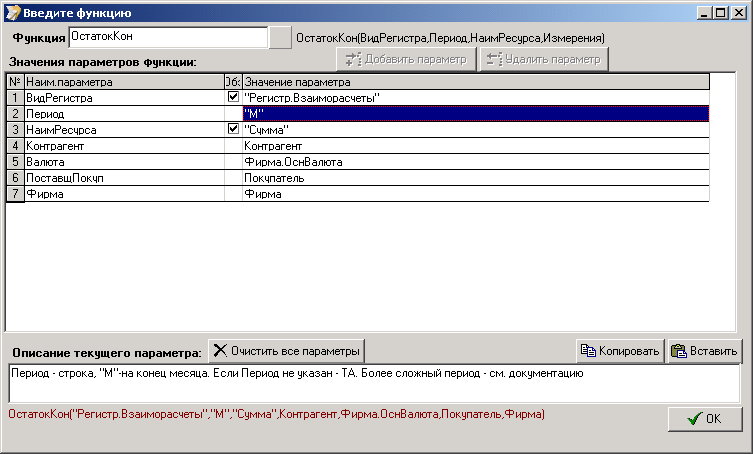This screenshot has height=454, width=753.
Task: Select the highlighted "М" period value cell
Action: (x=475, y=114)
